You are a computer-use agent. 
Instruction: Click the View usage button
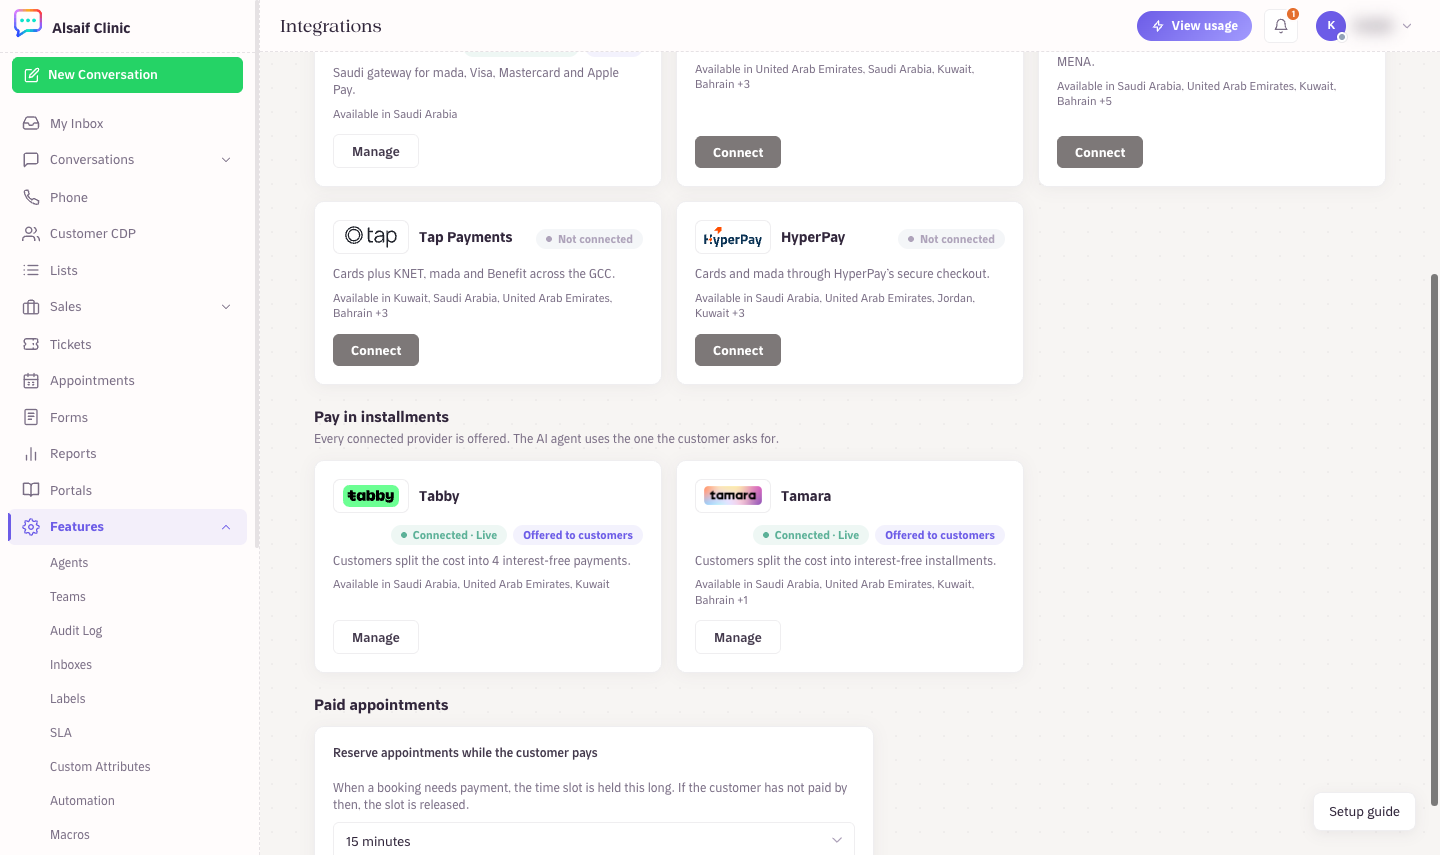click(x=1194, y=26)
